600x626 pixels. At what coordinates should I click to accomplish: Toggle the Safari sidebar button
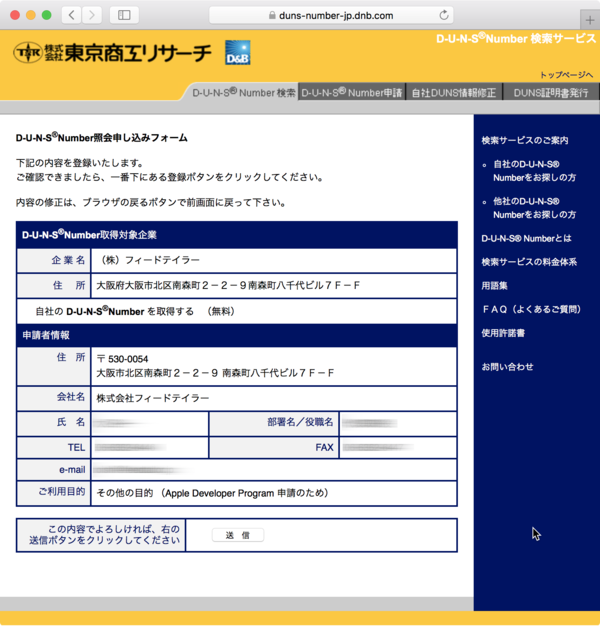[x=124, y=15]
